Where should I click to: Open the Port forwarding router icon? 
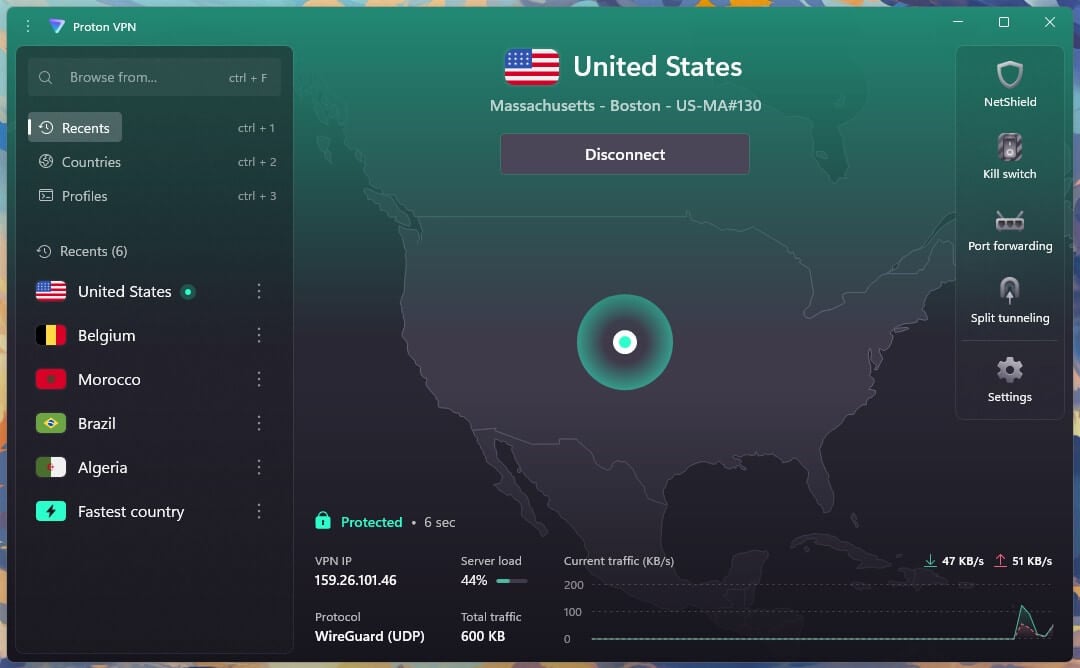coord(1009,220)
